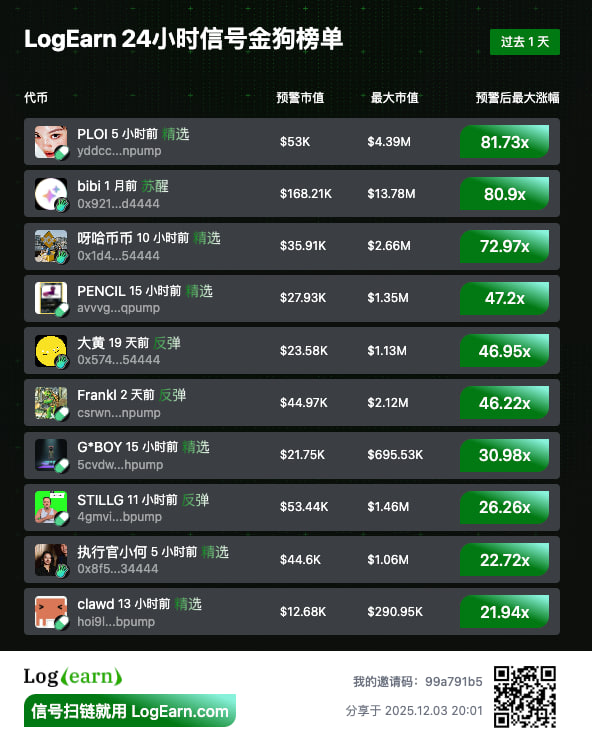This screenshot has width=592, height=732.
Task: Click the bibi token sparkle icon
Action: (51, 194)
